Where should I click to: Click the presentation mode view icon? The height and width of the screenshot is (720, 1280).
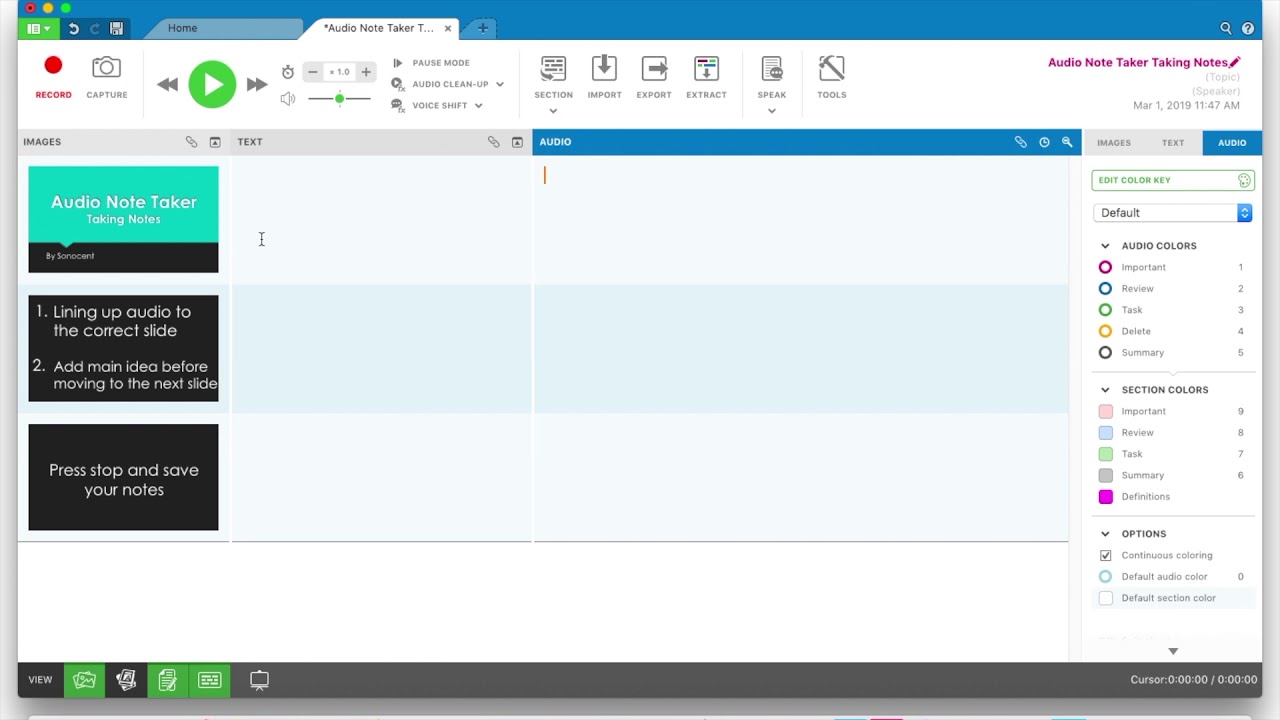pos(259,680)
